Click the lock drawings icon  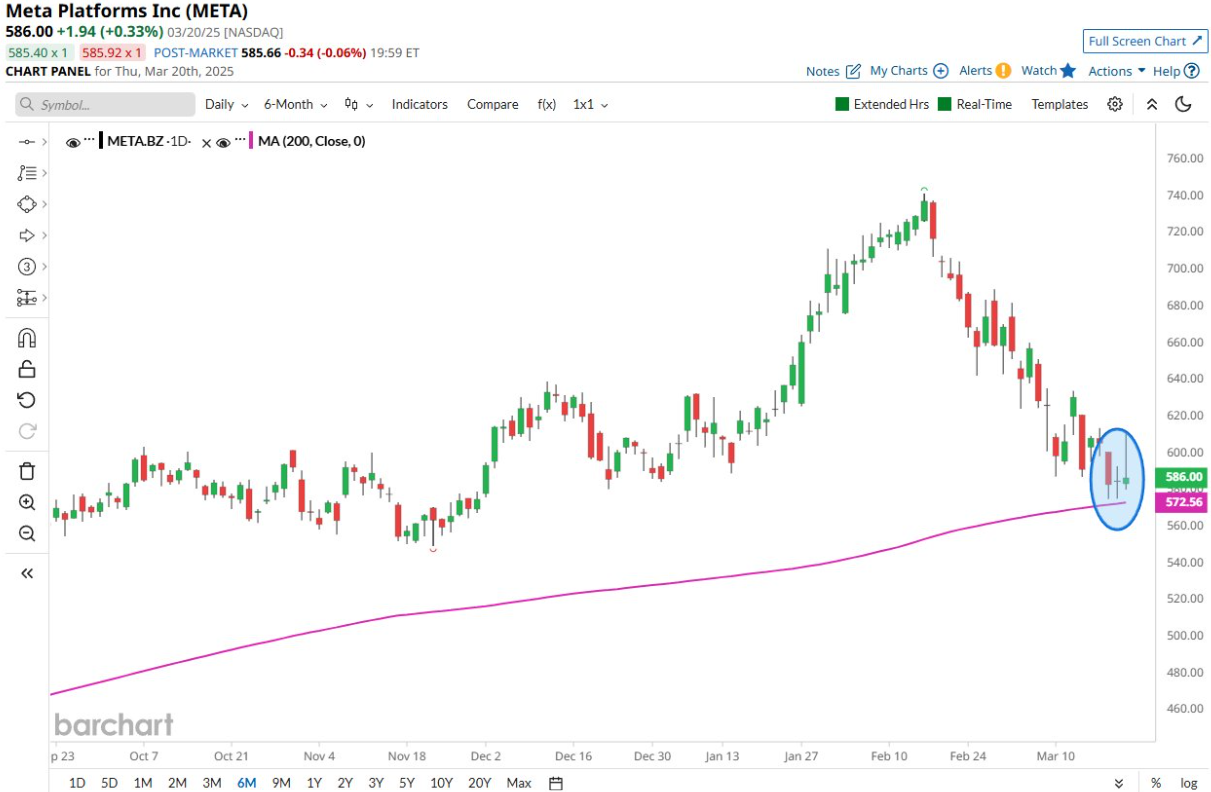27,369
